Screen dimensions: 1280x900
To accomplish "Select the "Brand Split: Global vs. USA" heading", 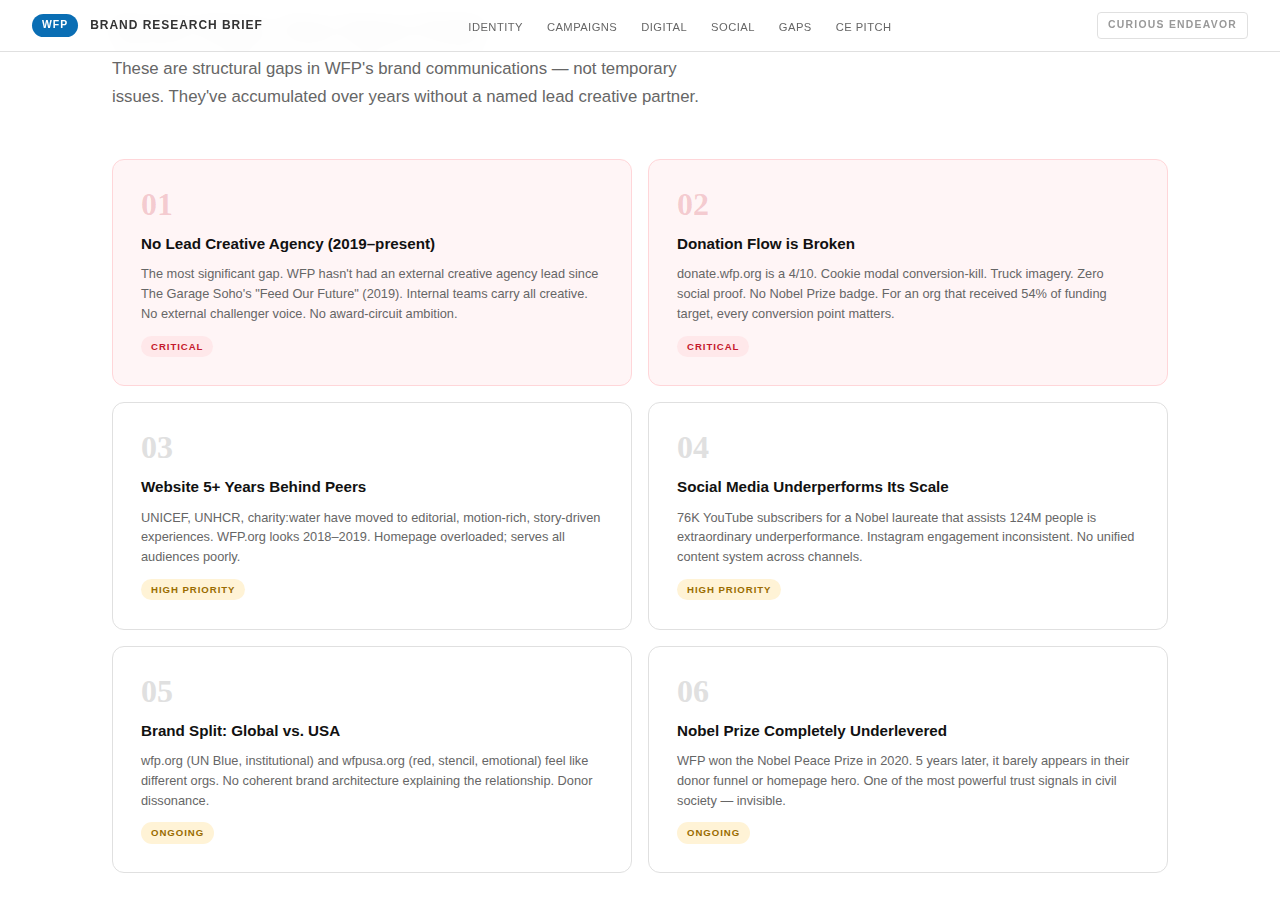I will pyautogui.click(x=241, y=731).
